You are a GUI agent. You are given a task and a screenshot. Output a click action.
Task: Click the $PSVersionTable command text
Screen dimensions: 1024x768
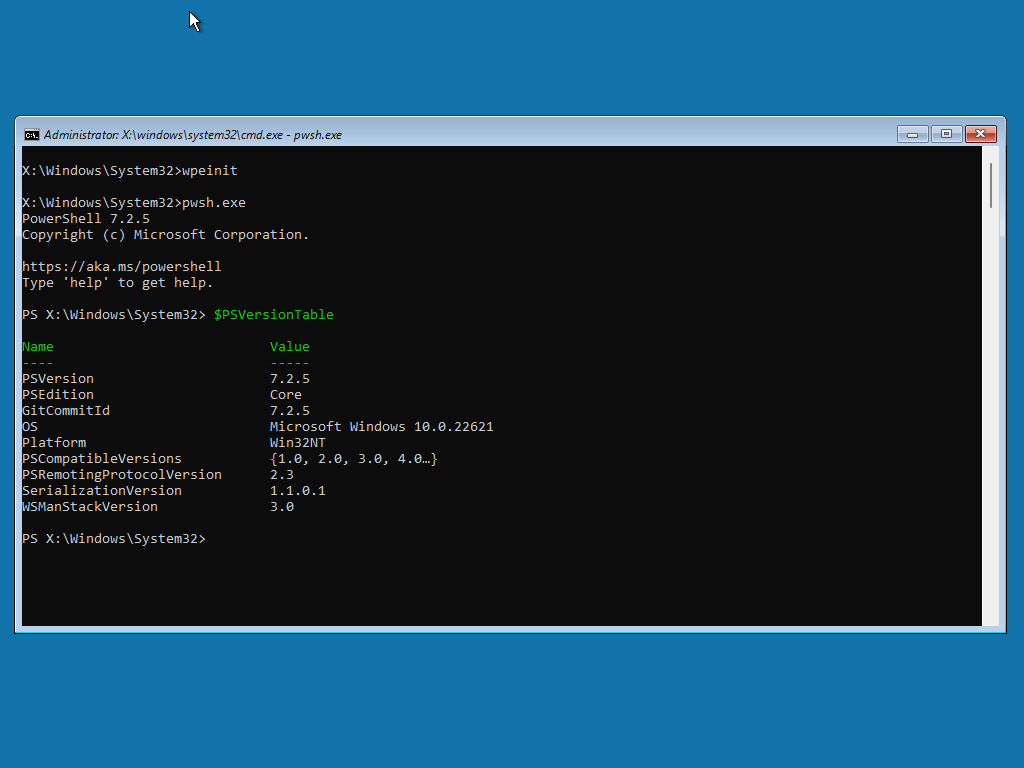273,315
